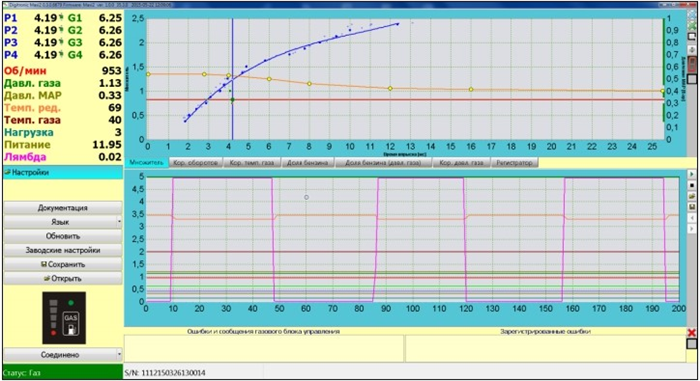Step the recorder forward with right arrow
This screenshot has height=381, width=700.
pos(692,229)
